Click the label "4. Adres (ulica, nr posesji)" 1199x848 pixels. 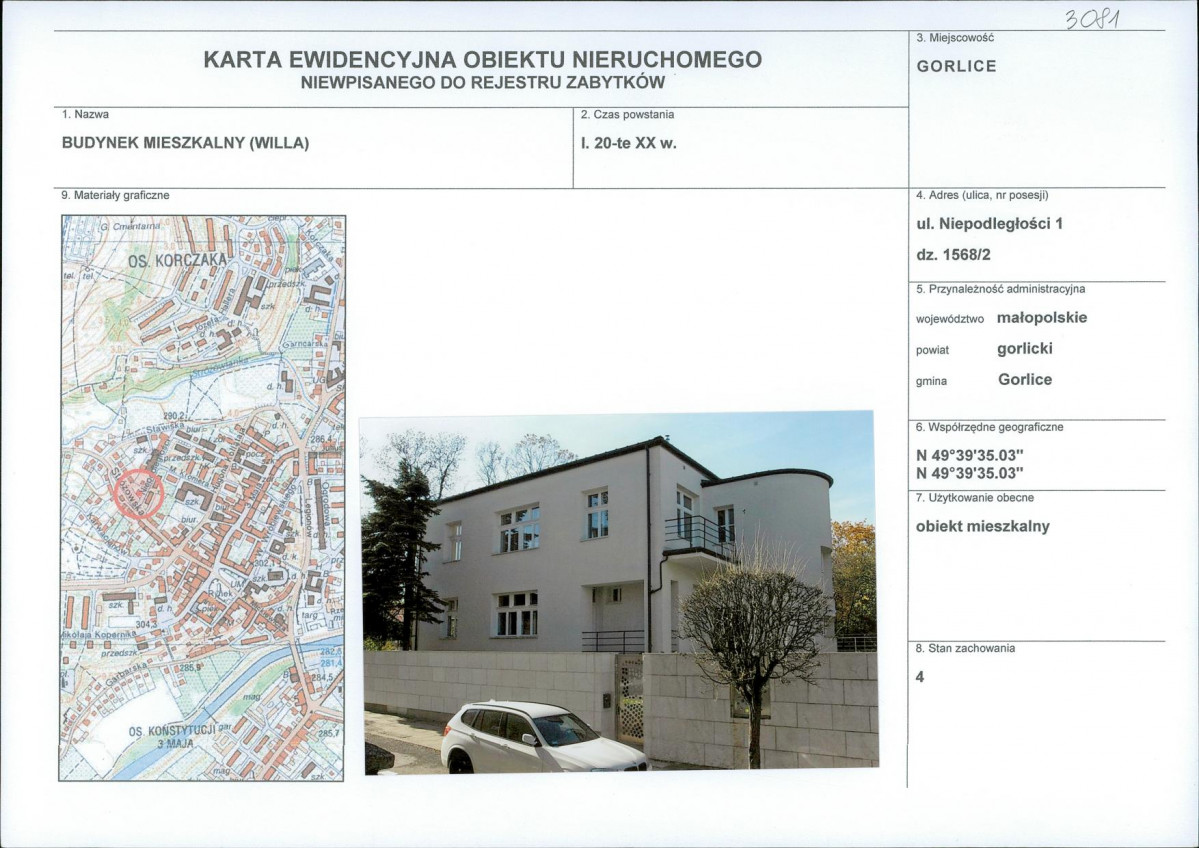pyautogui.click(x=982, y=195)
